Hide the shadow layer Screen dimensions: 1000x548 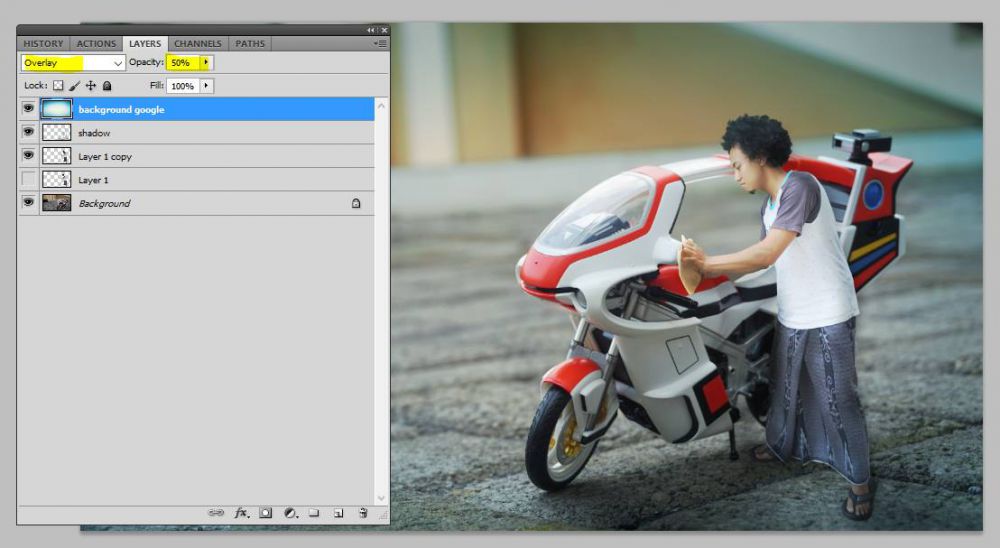pos(28,132)
